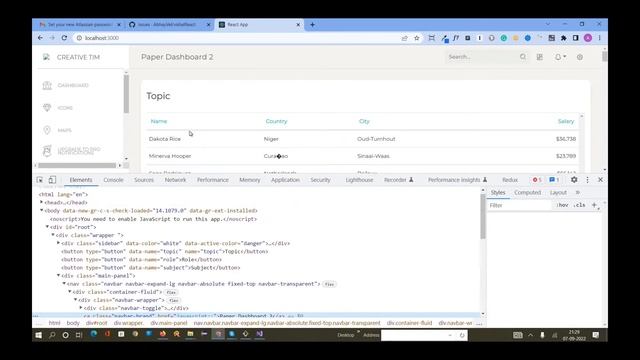Collapse the div class main-panel node
The width and height of the screenshot is (640, 360).
coord(58,276)
